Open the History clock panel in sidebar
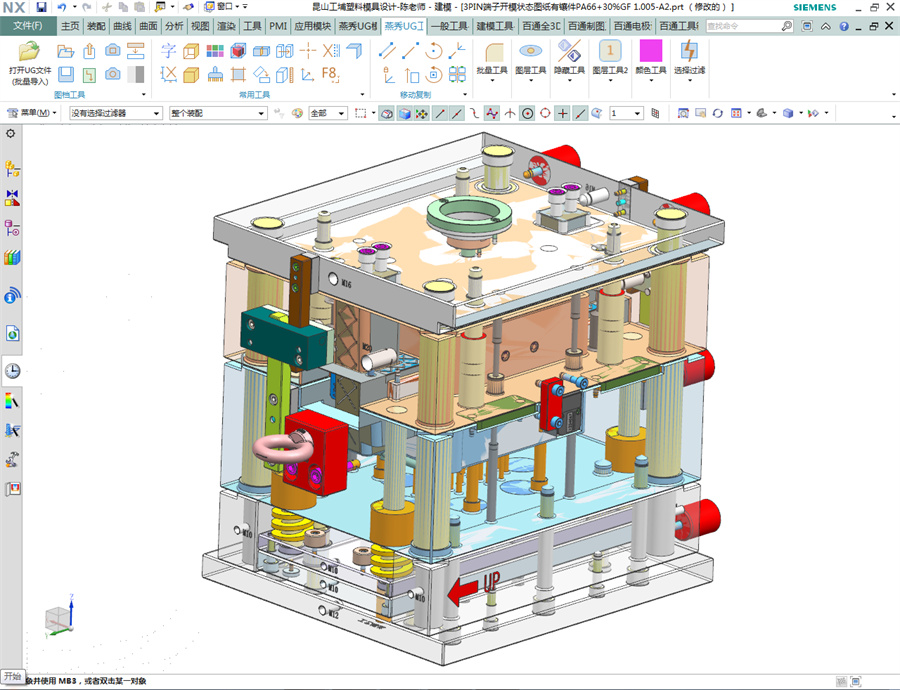 tap(13, 371)
